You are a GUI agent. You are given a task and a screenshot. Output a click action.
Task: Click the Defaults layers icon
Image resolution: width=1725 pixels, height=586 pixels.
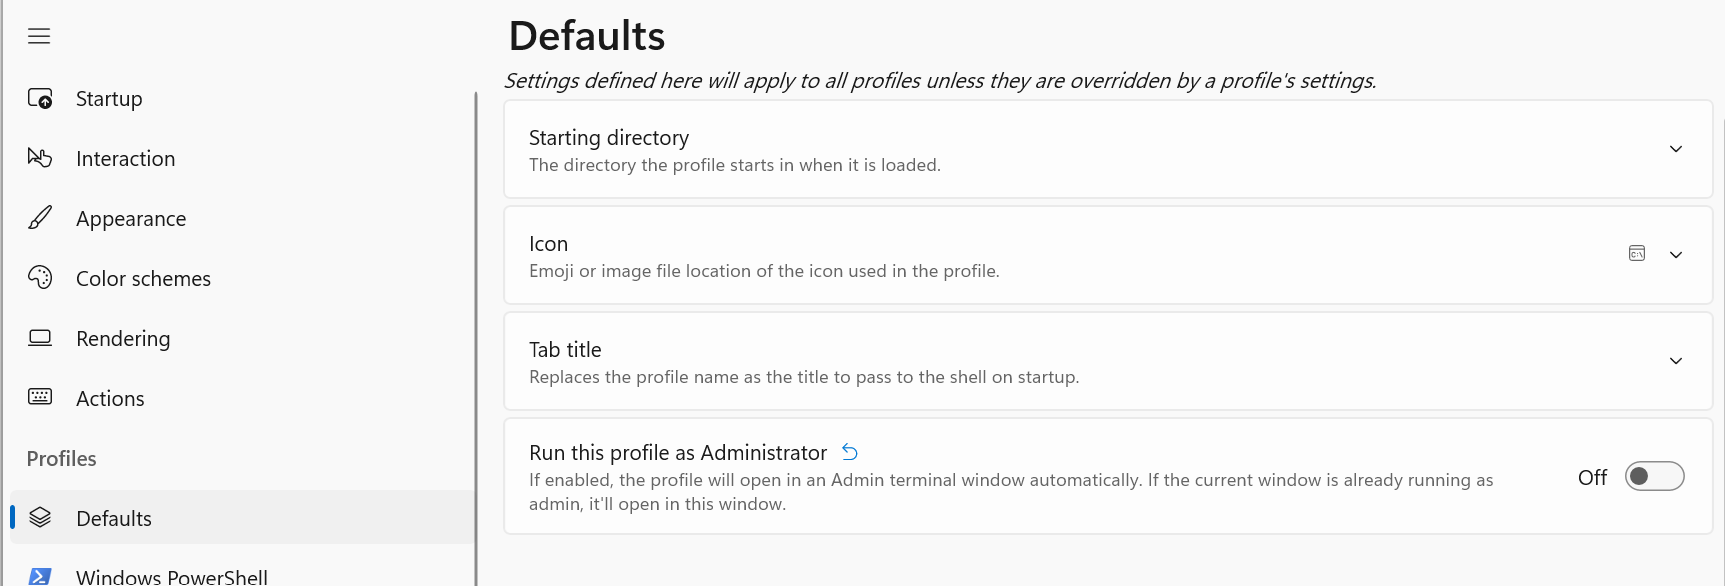[40, 517]
